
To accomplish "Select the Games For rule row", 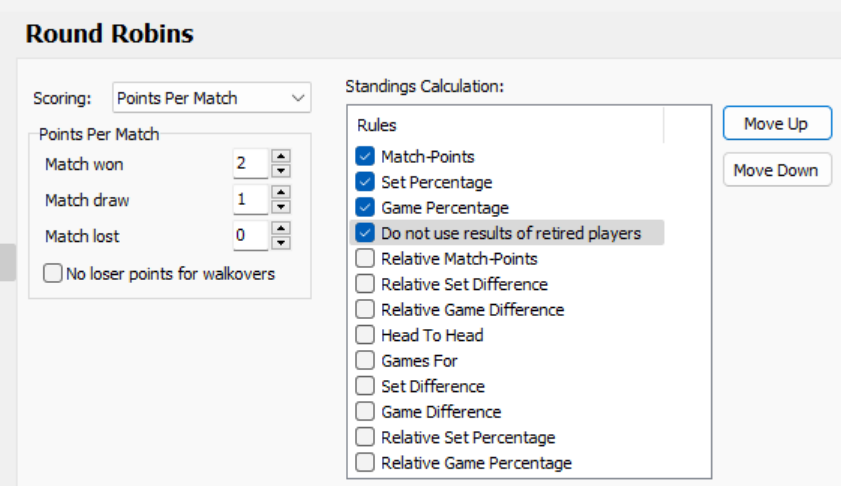I will click(420, 361).
